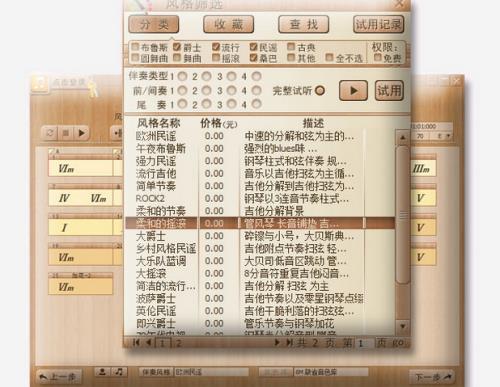Screen dimensions: 500x387
Task: Click the user icon at bottom
Action: click(x=103, y=371)
